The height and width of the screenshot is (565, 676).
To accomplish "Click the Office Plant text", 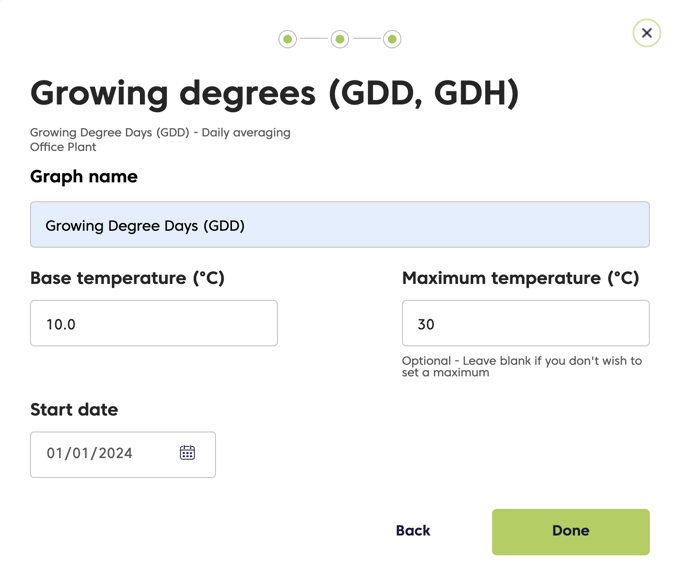I will click(63, 147).
